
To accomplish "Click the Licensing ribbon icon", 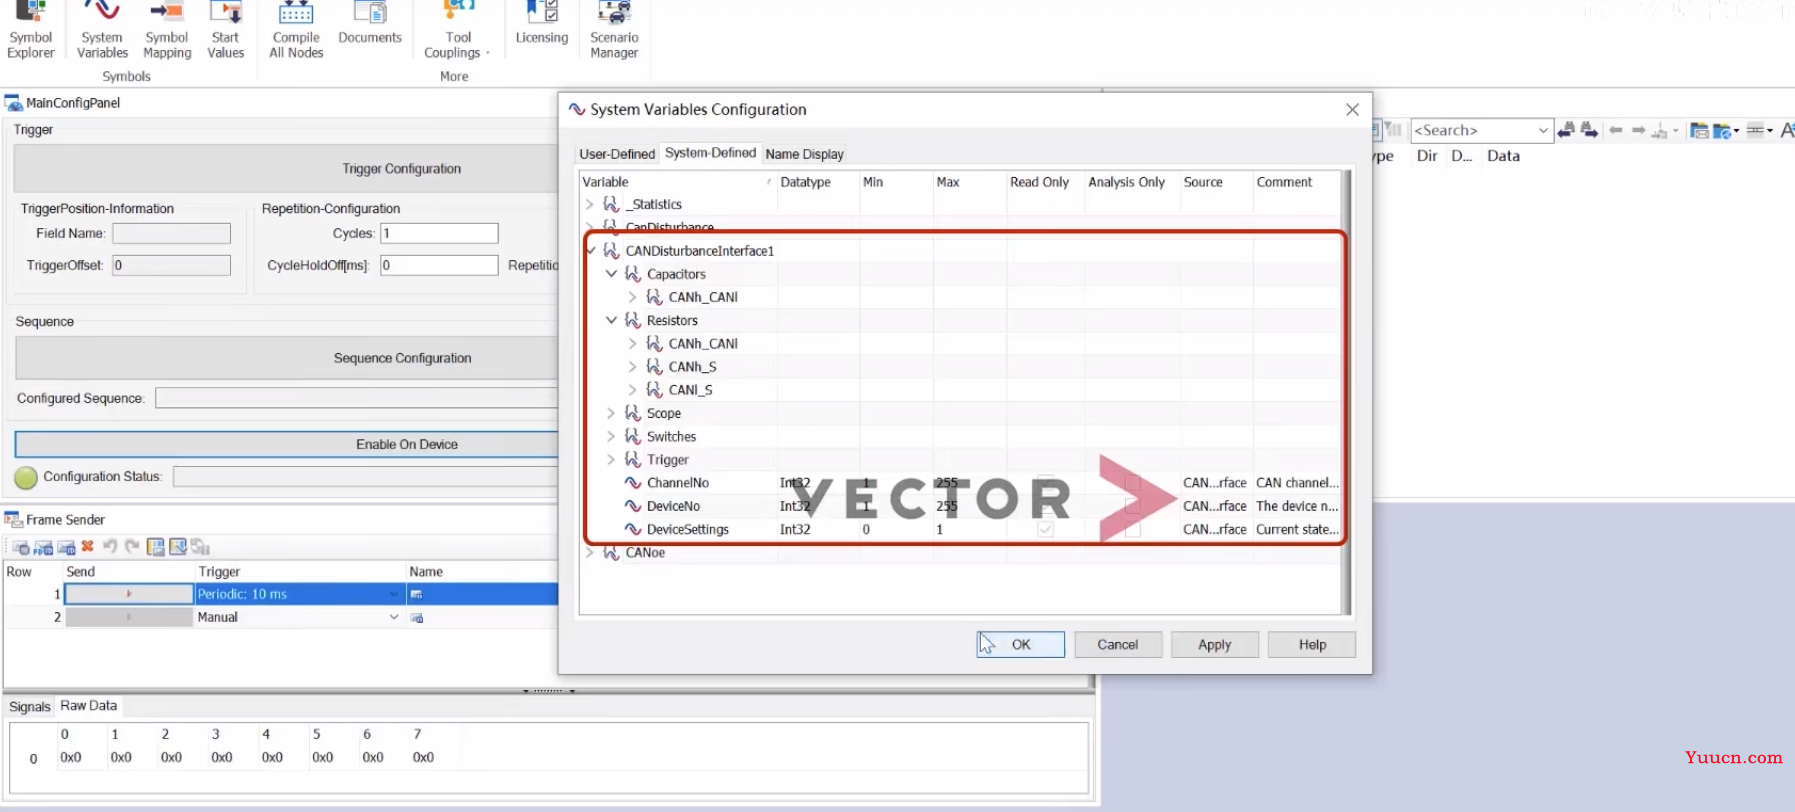I will coord(542,24).
